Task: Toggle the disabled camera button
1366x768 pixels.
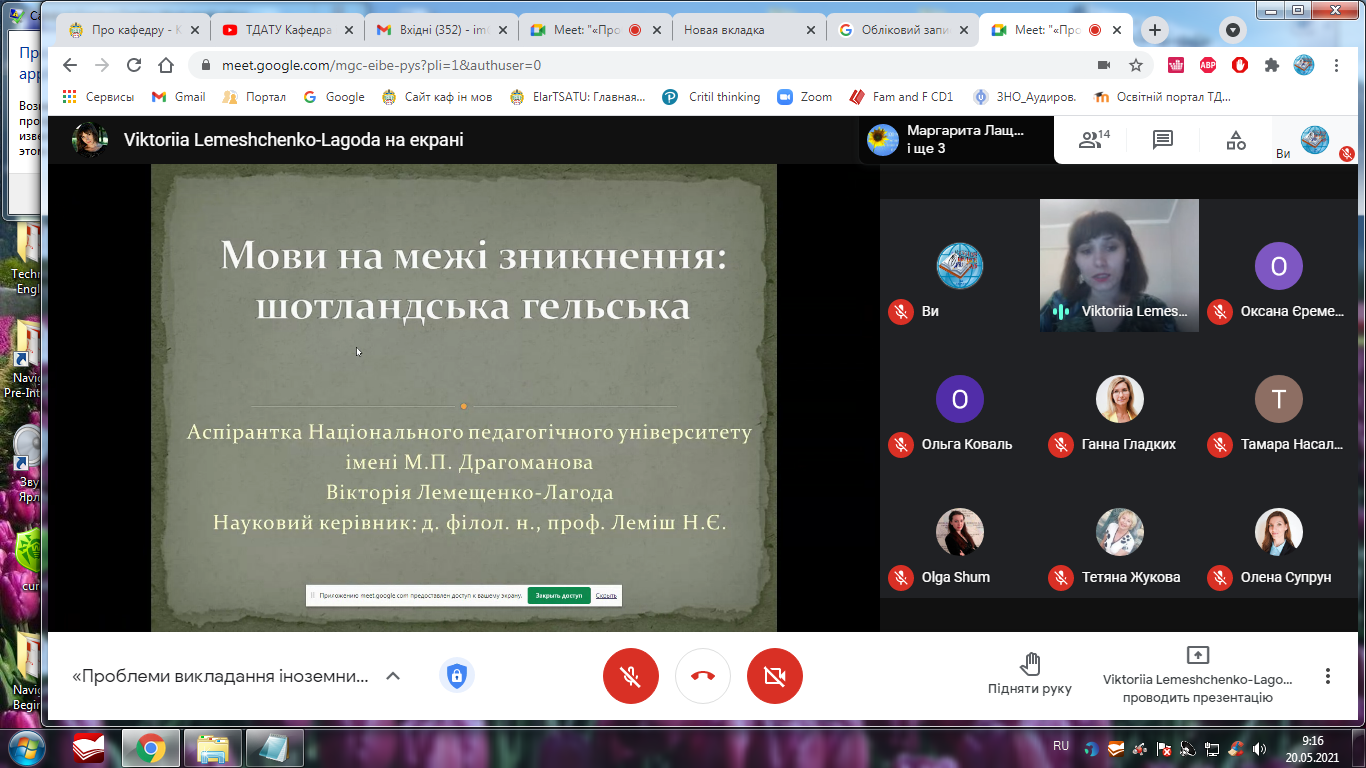Action: click(x=775, y=676)
